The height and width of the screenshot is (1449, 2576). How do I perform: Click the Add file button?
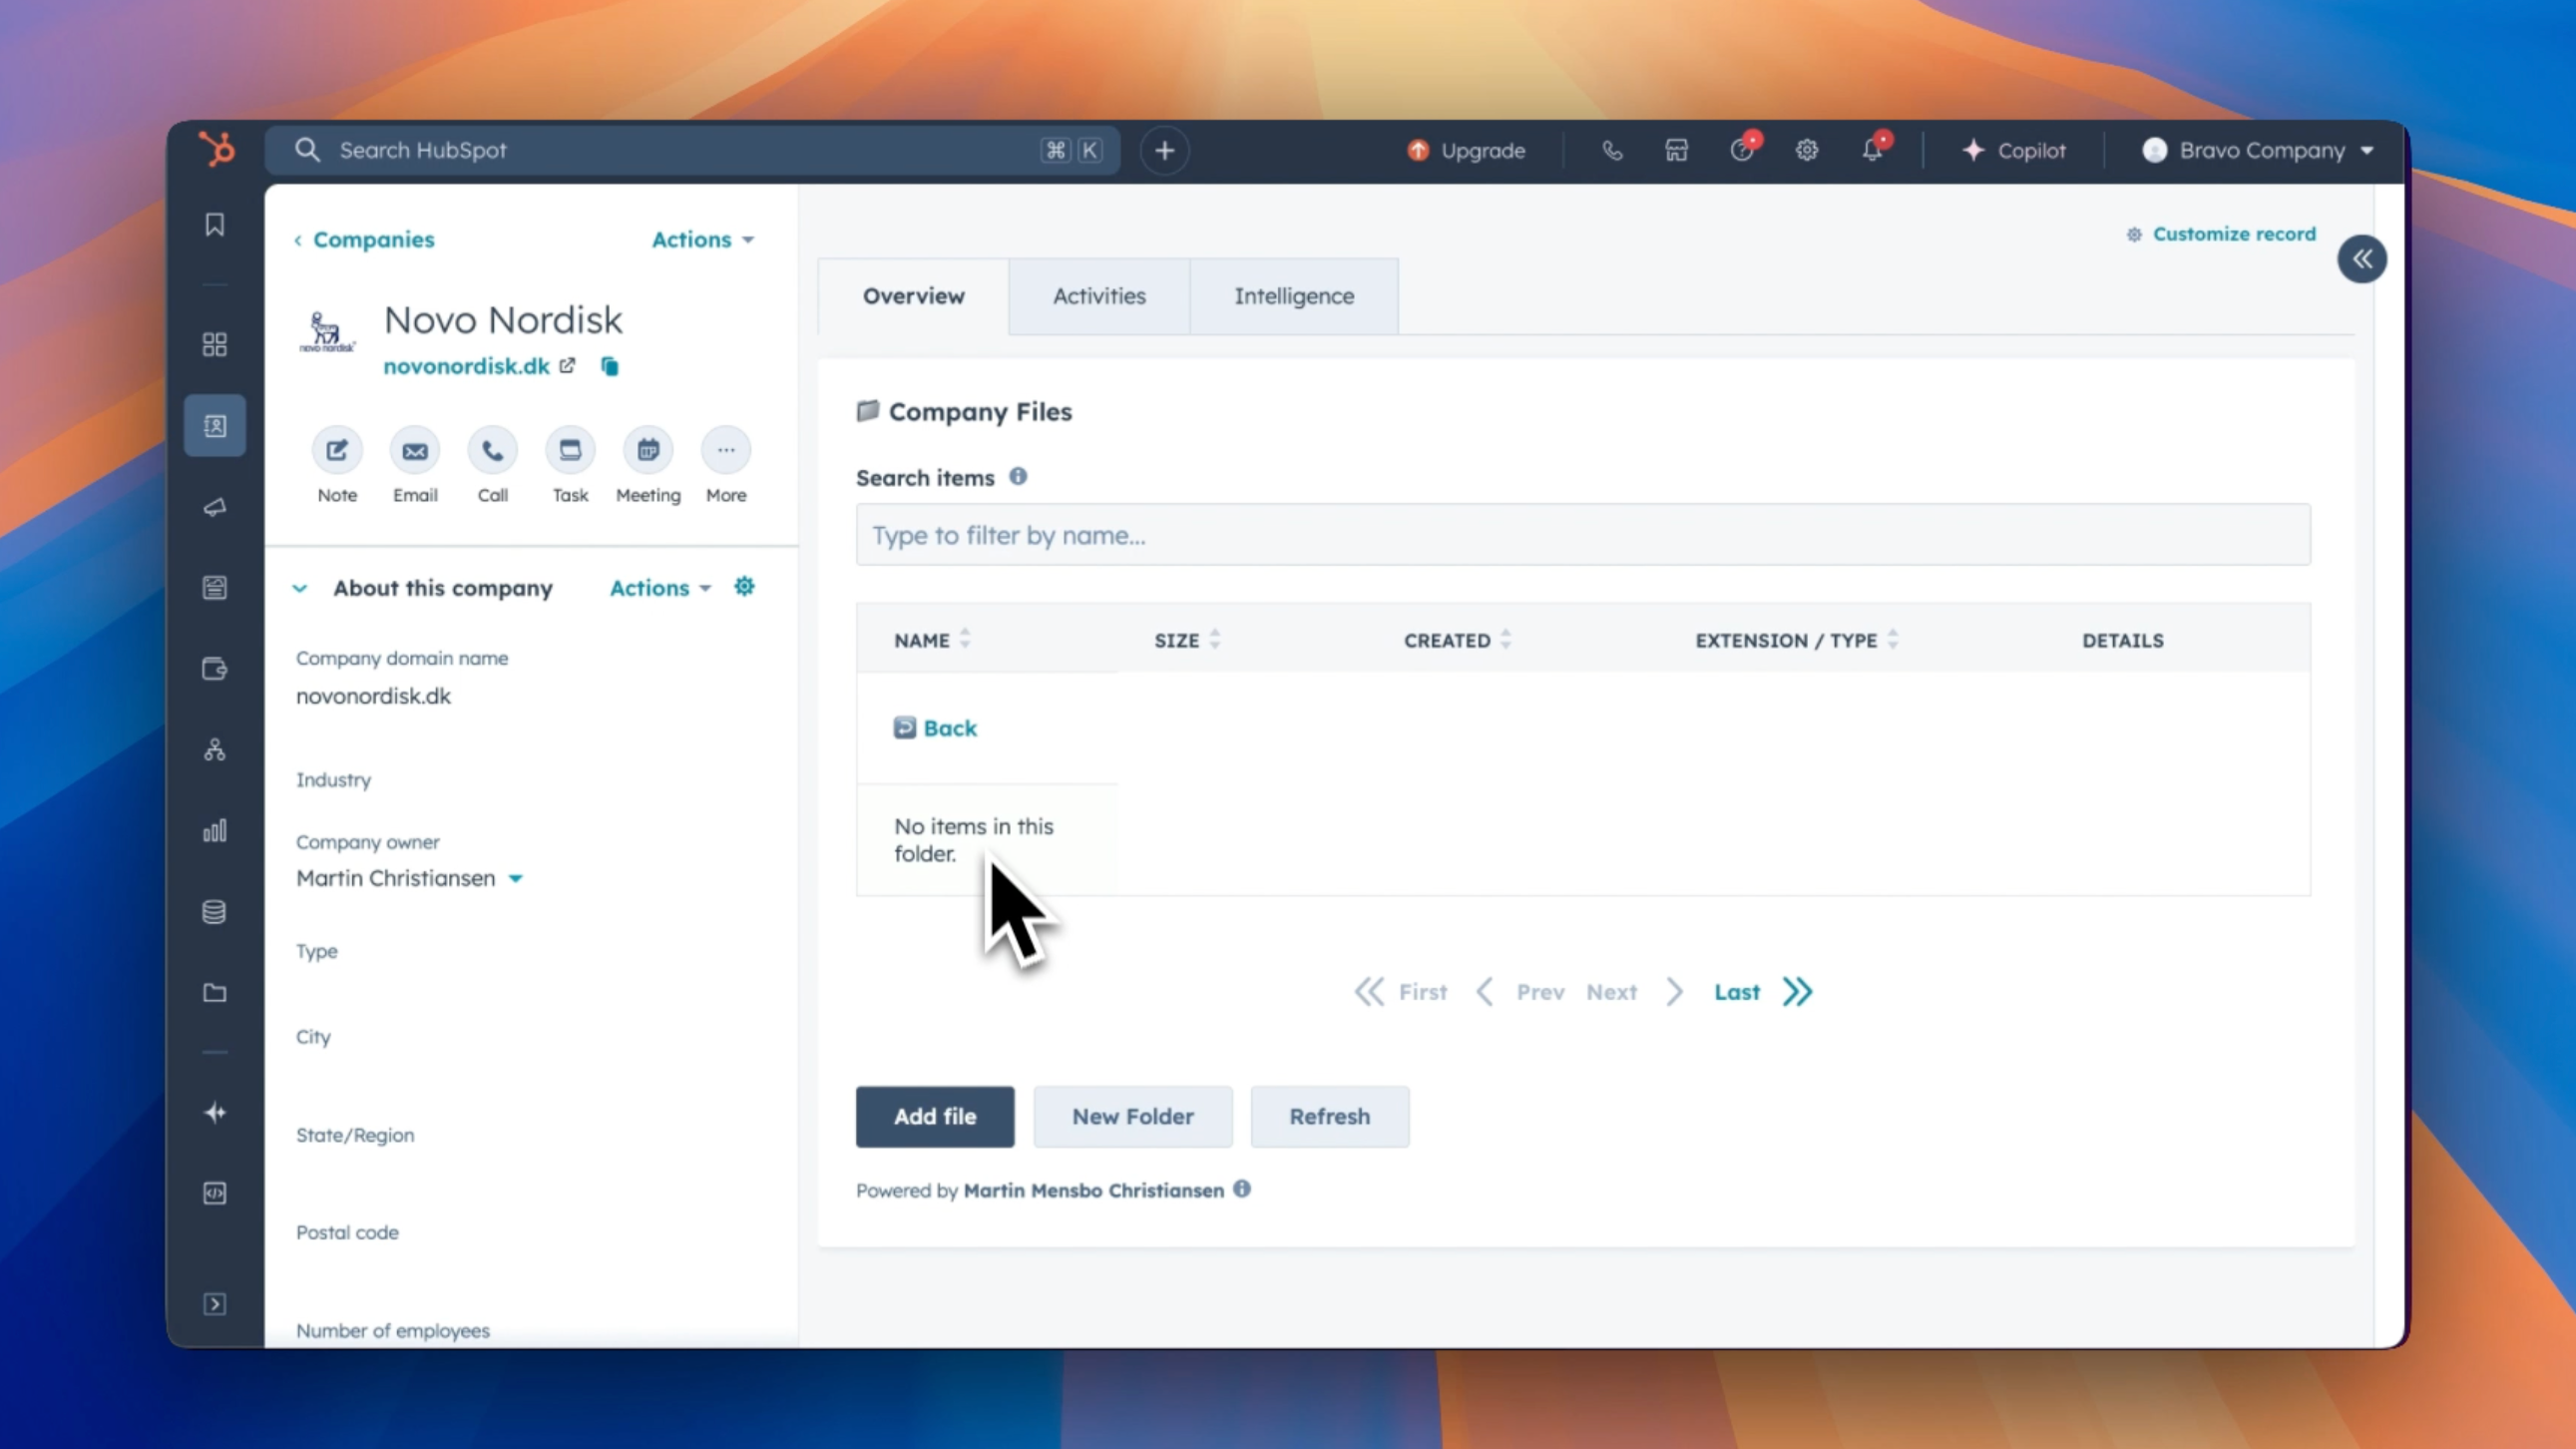click(934, 1116)
